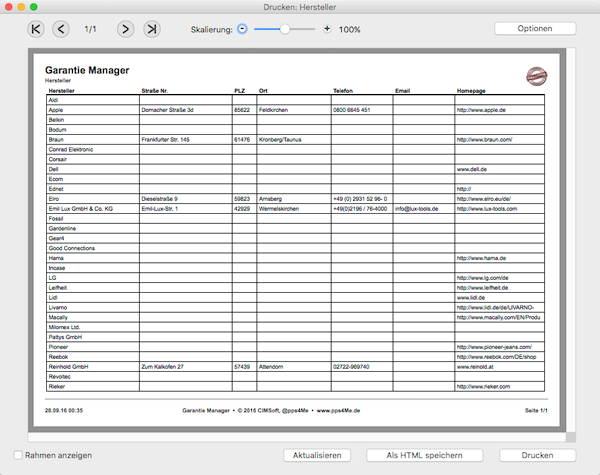The image size is (600, 475).
Task: Adjust the Skalierung slider knob
Action: click(285, 29)
